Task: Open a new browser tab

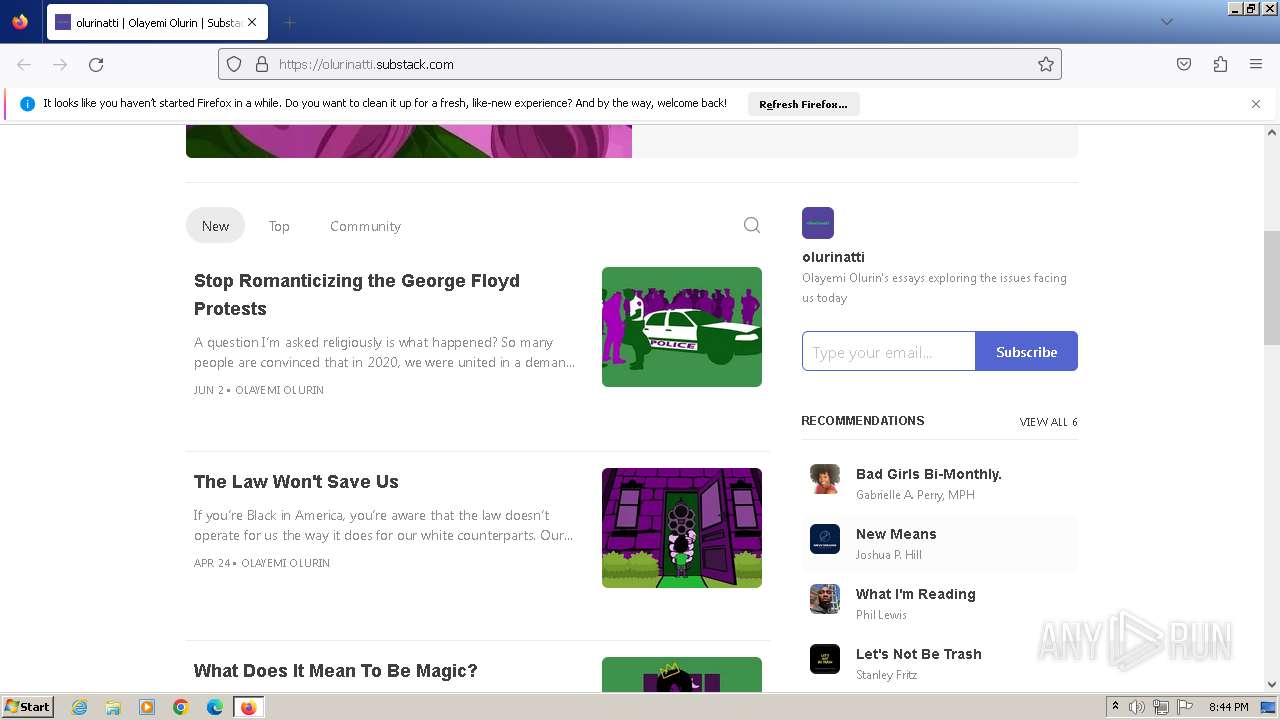Action: coord(289,22)
